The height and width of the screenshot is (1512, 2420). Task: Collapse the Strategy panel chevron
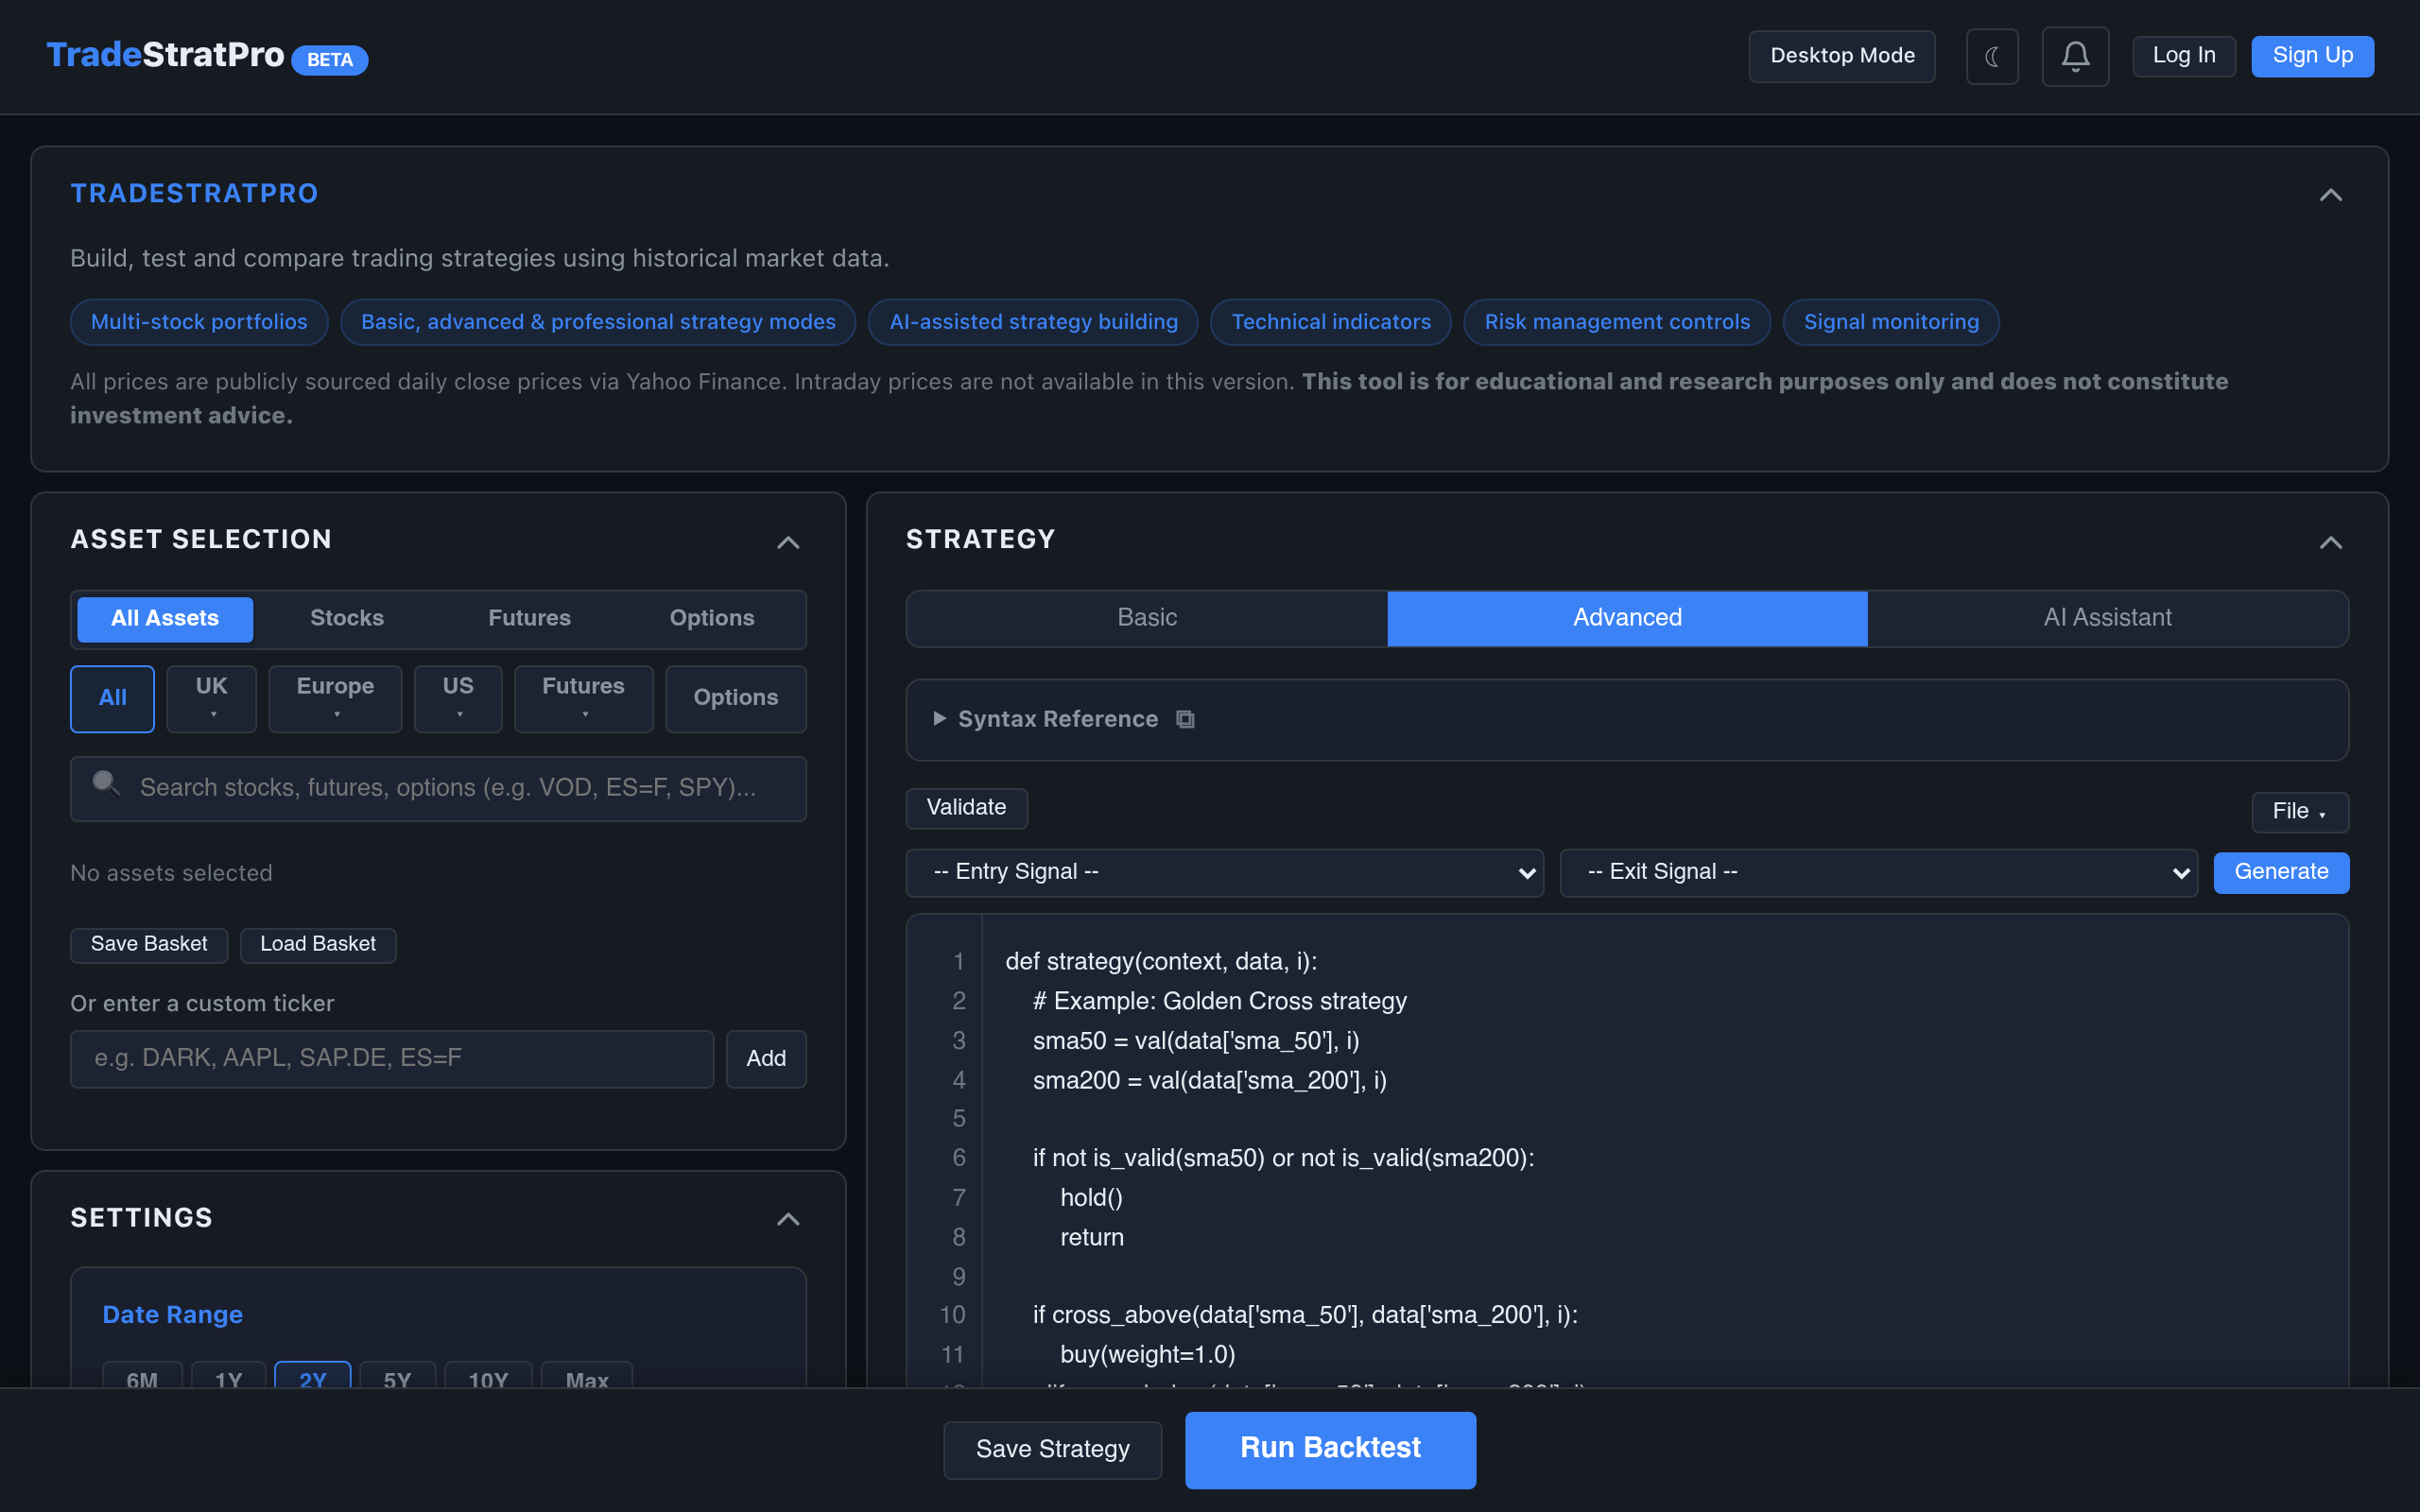pyautogui.click(x=2330, y=542)
